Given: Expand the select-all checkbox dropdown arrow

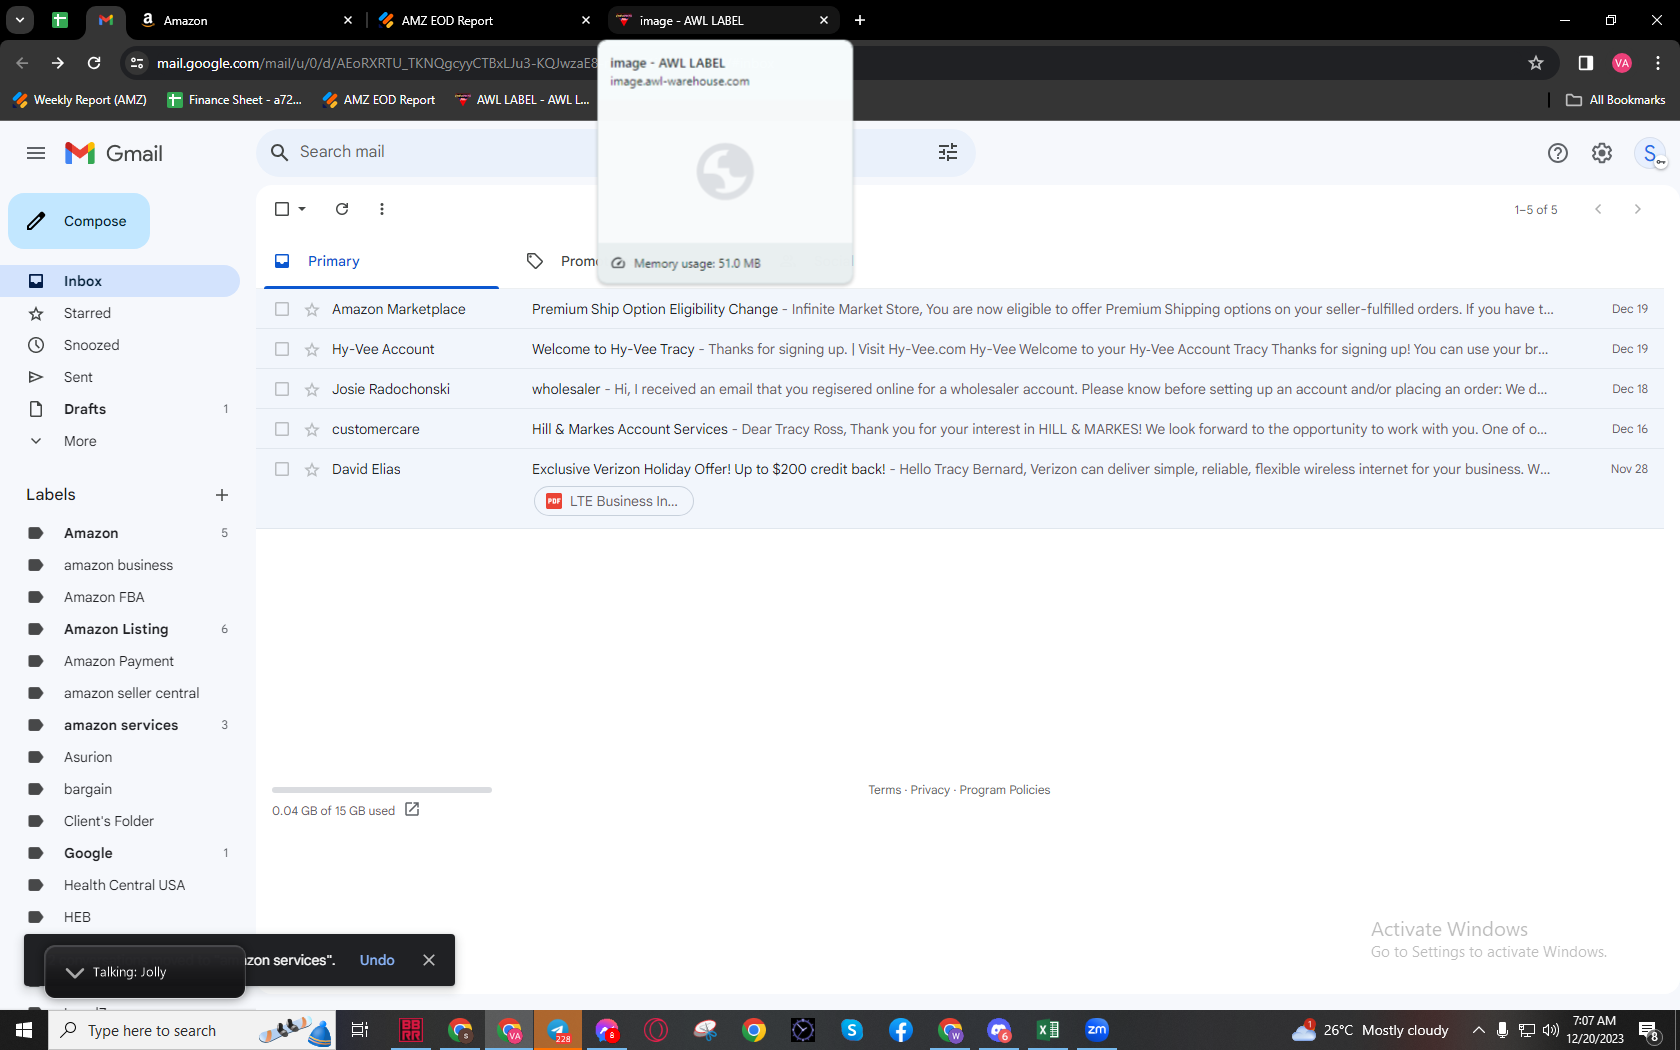Looking at the screenshot, I should pos(302,209).
